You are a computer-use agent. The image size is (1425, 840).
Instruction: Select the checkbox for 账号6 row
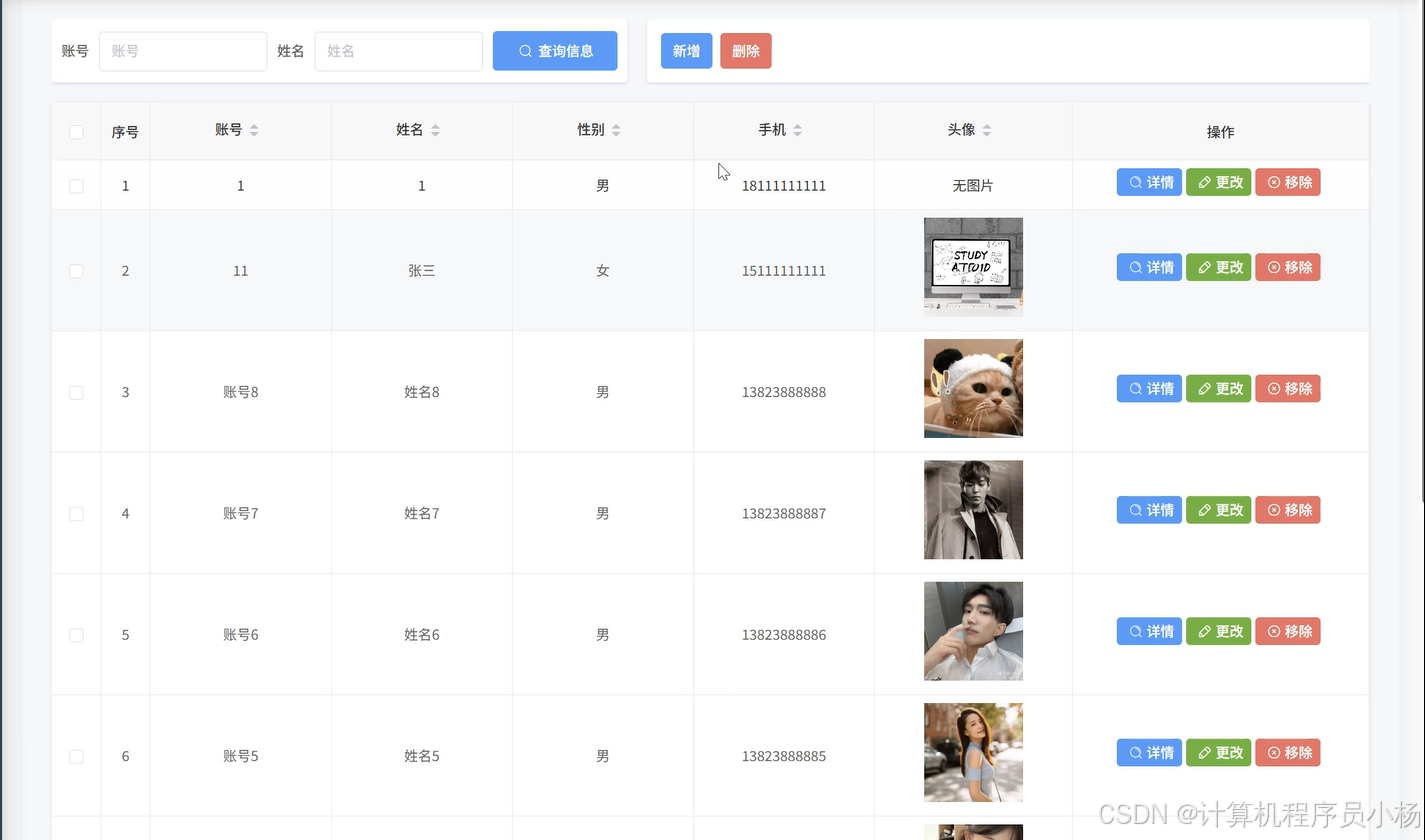76,635
